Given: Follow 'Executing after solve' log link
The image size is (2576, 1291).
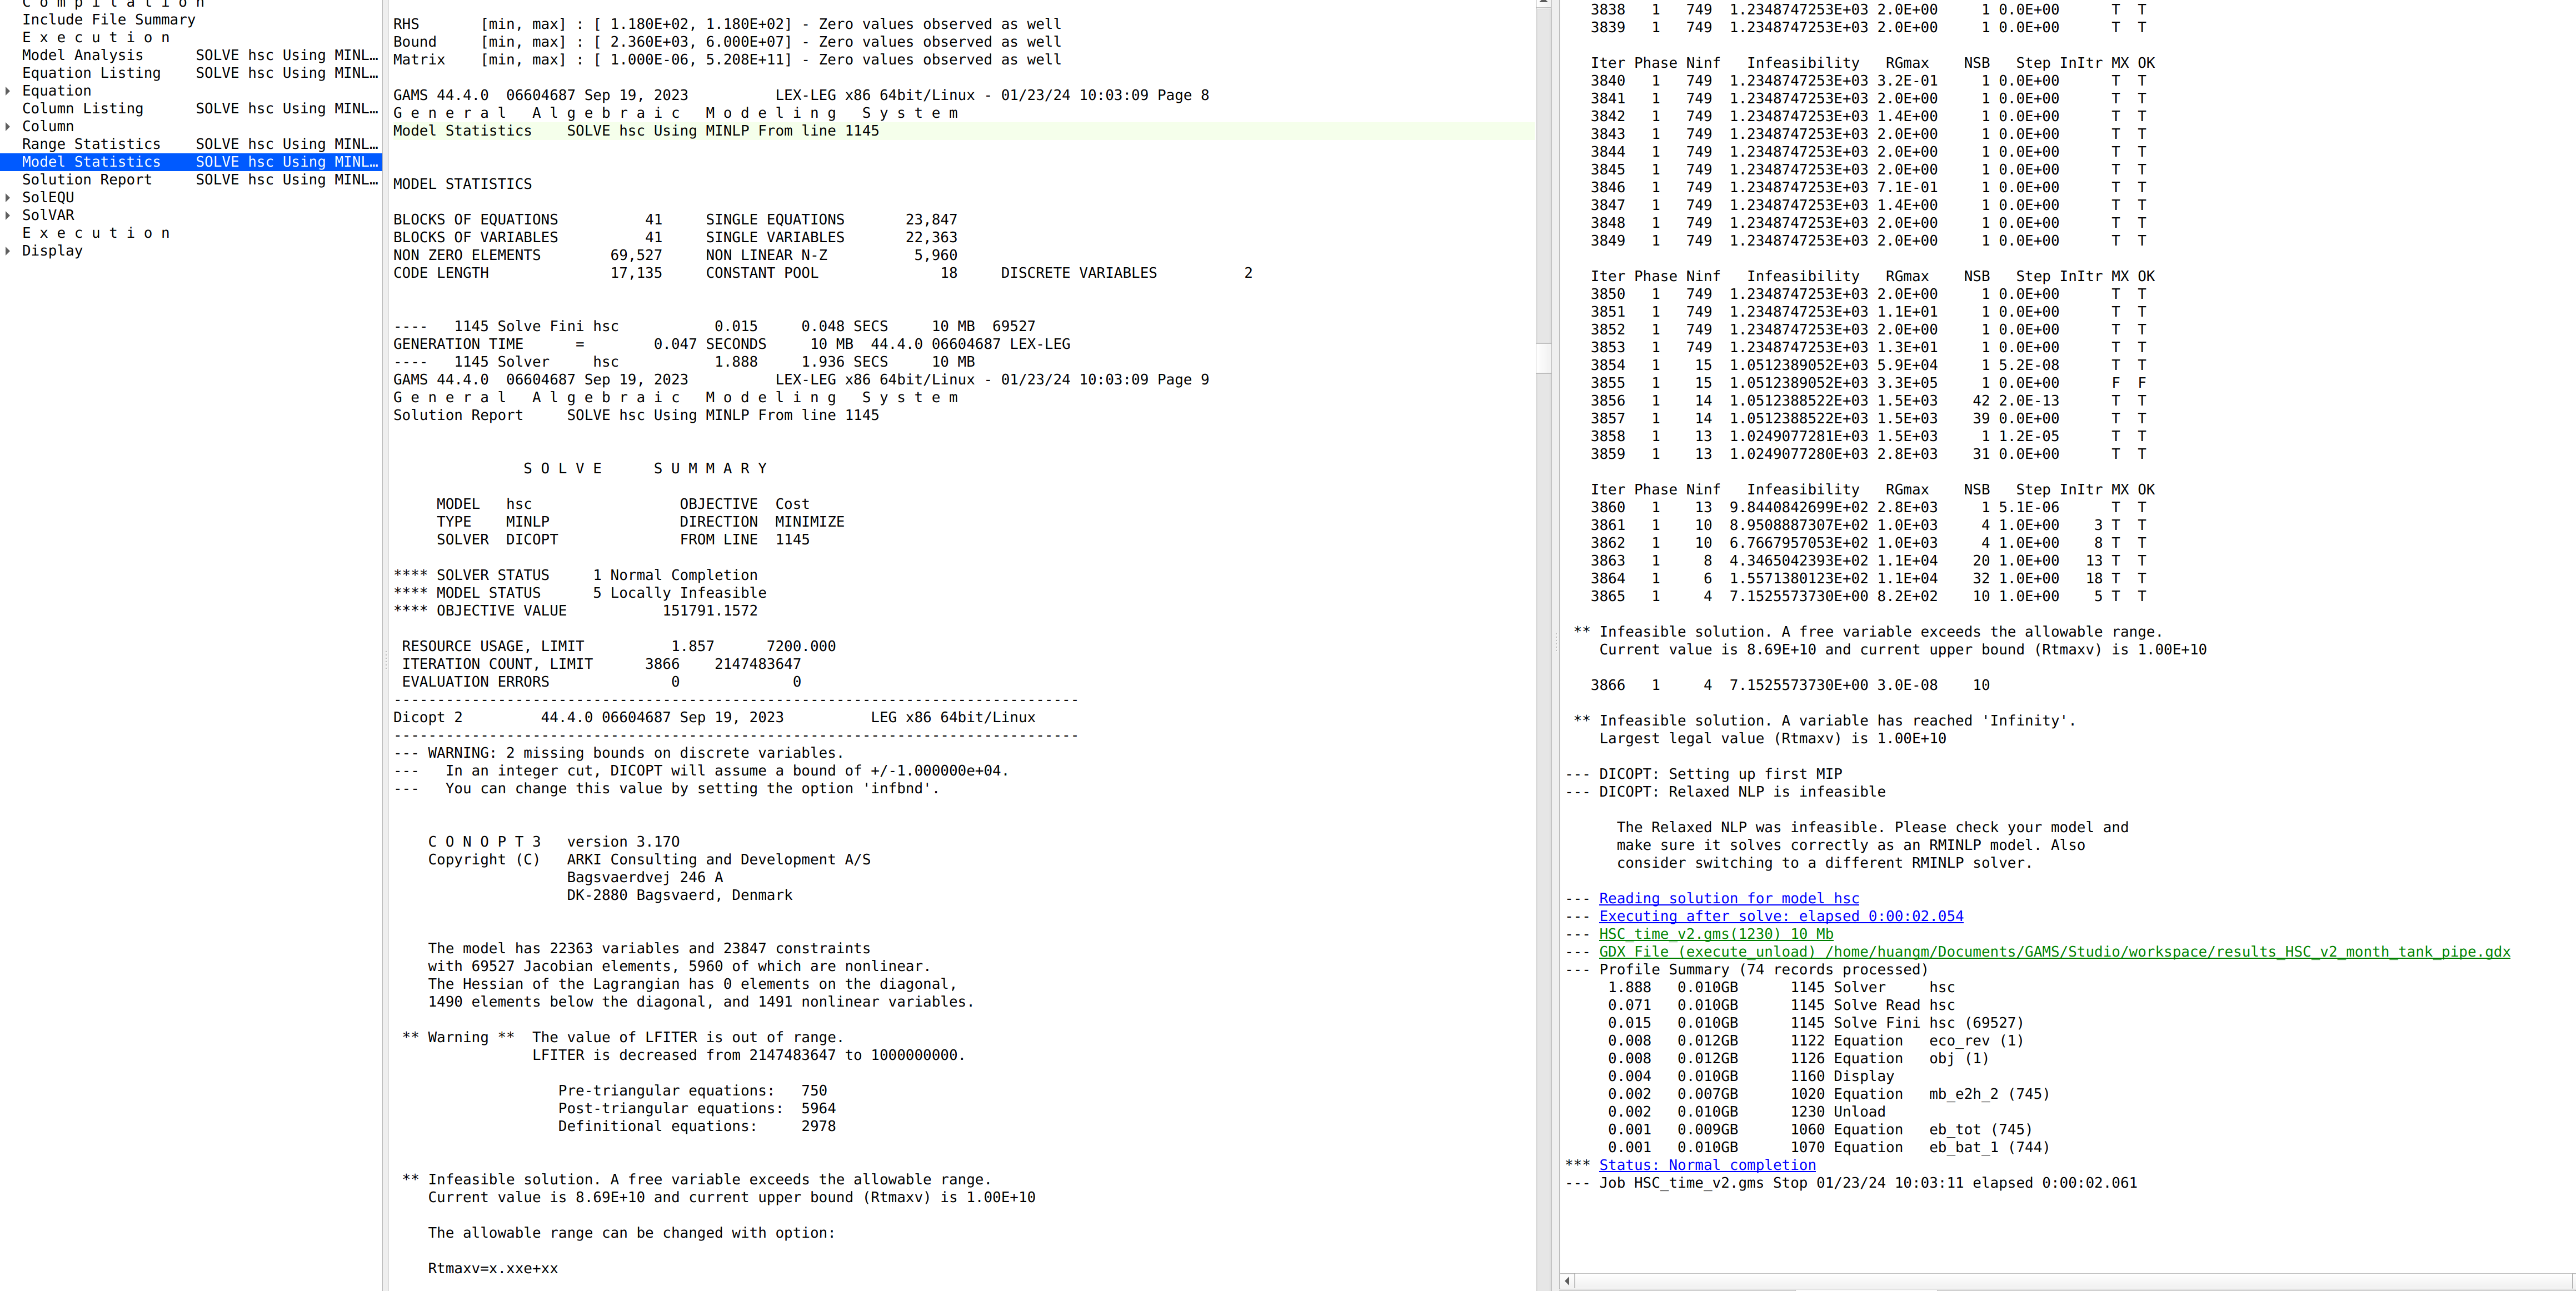Looking at the screenshot, I should [x=1781, y=917].
